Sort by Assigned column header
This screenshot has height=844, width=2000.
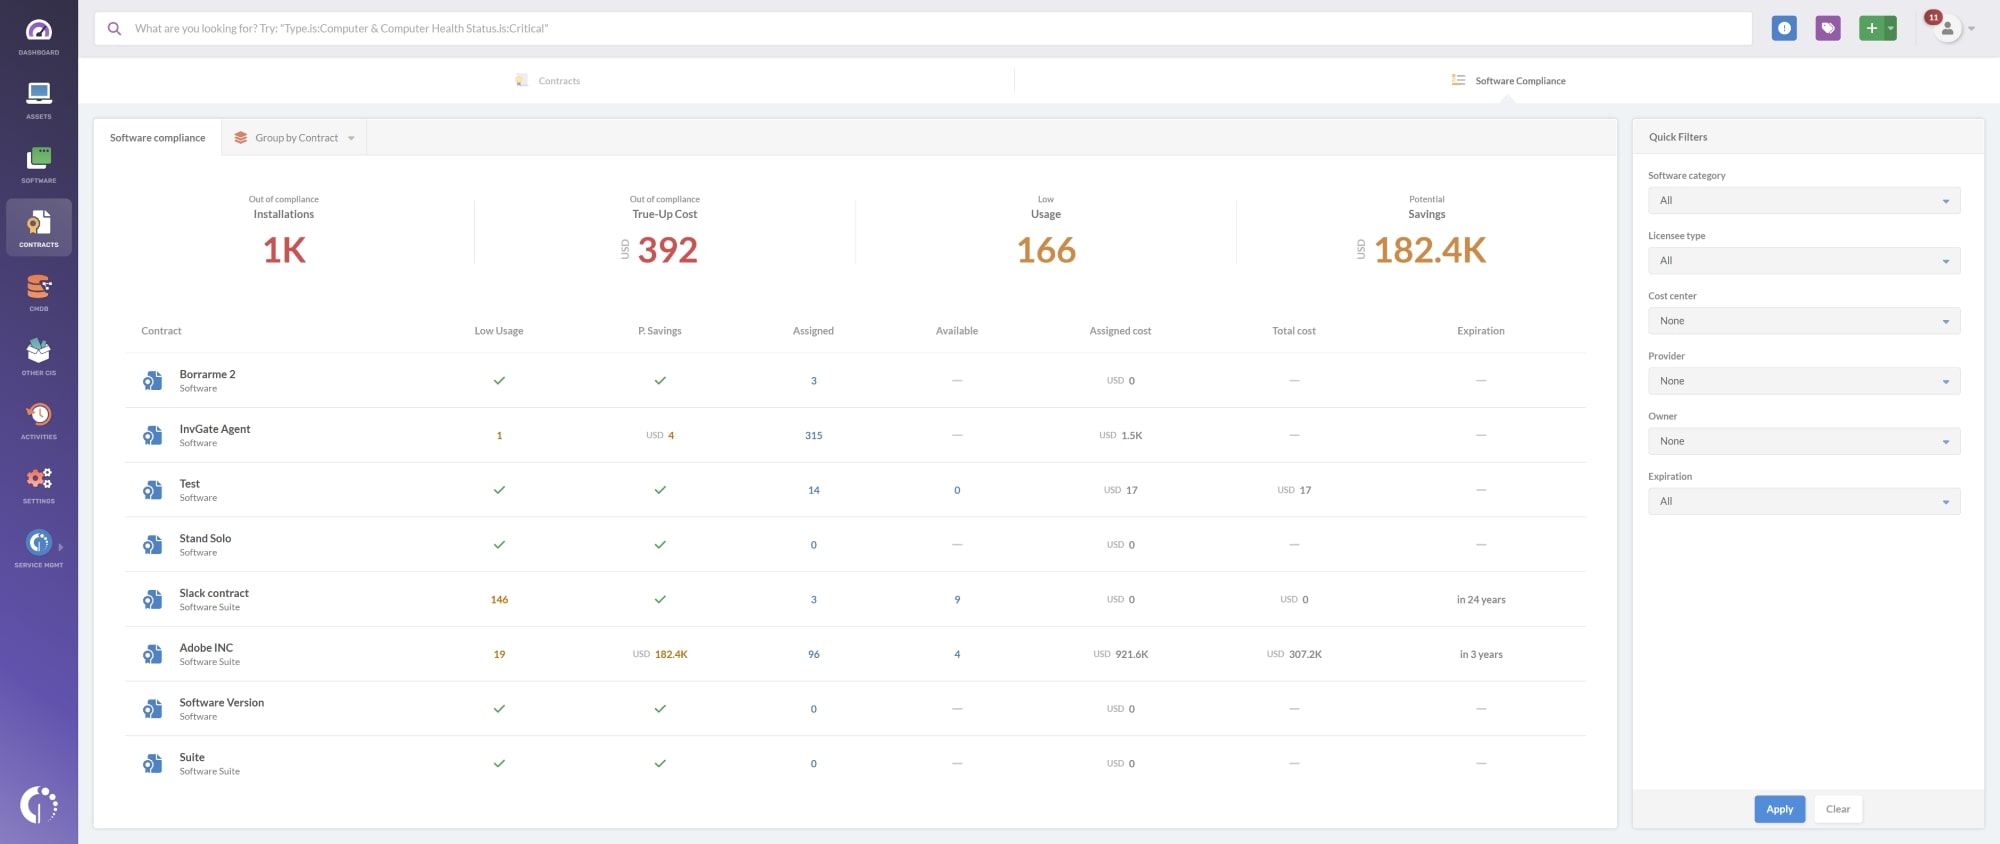tap(813, 331)
